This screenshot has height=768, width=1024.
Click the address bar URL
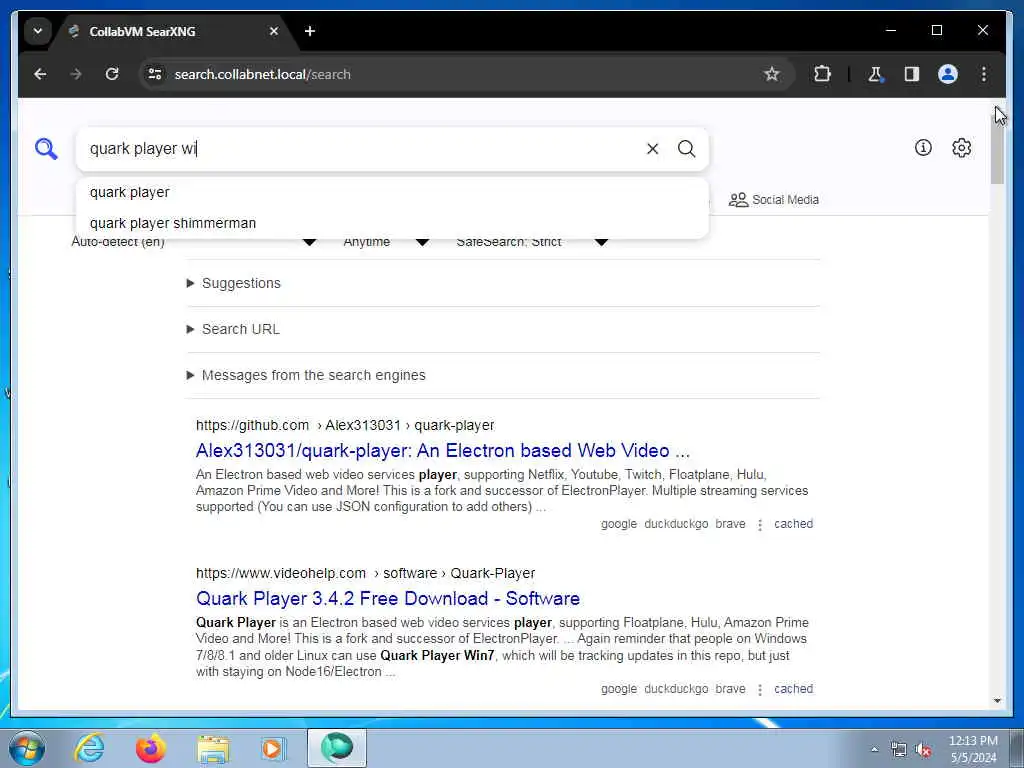click(x=262, y=74)
